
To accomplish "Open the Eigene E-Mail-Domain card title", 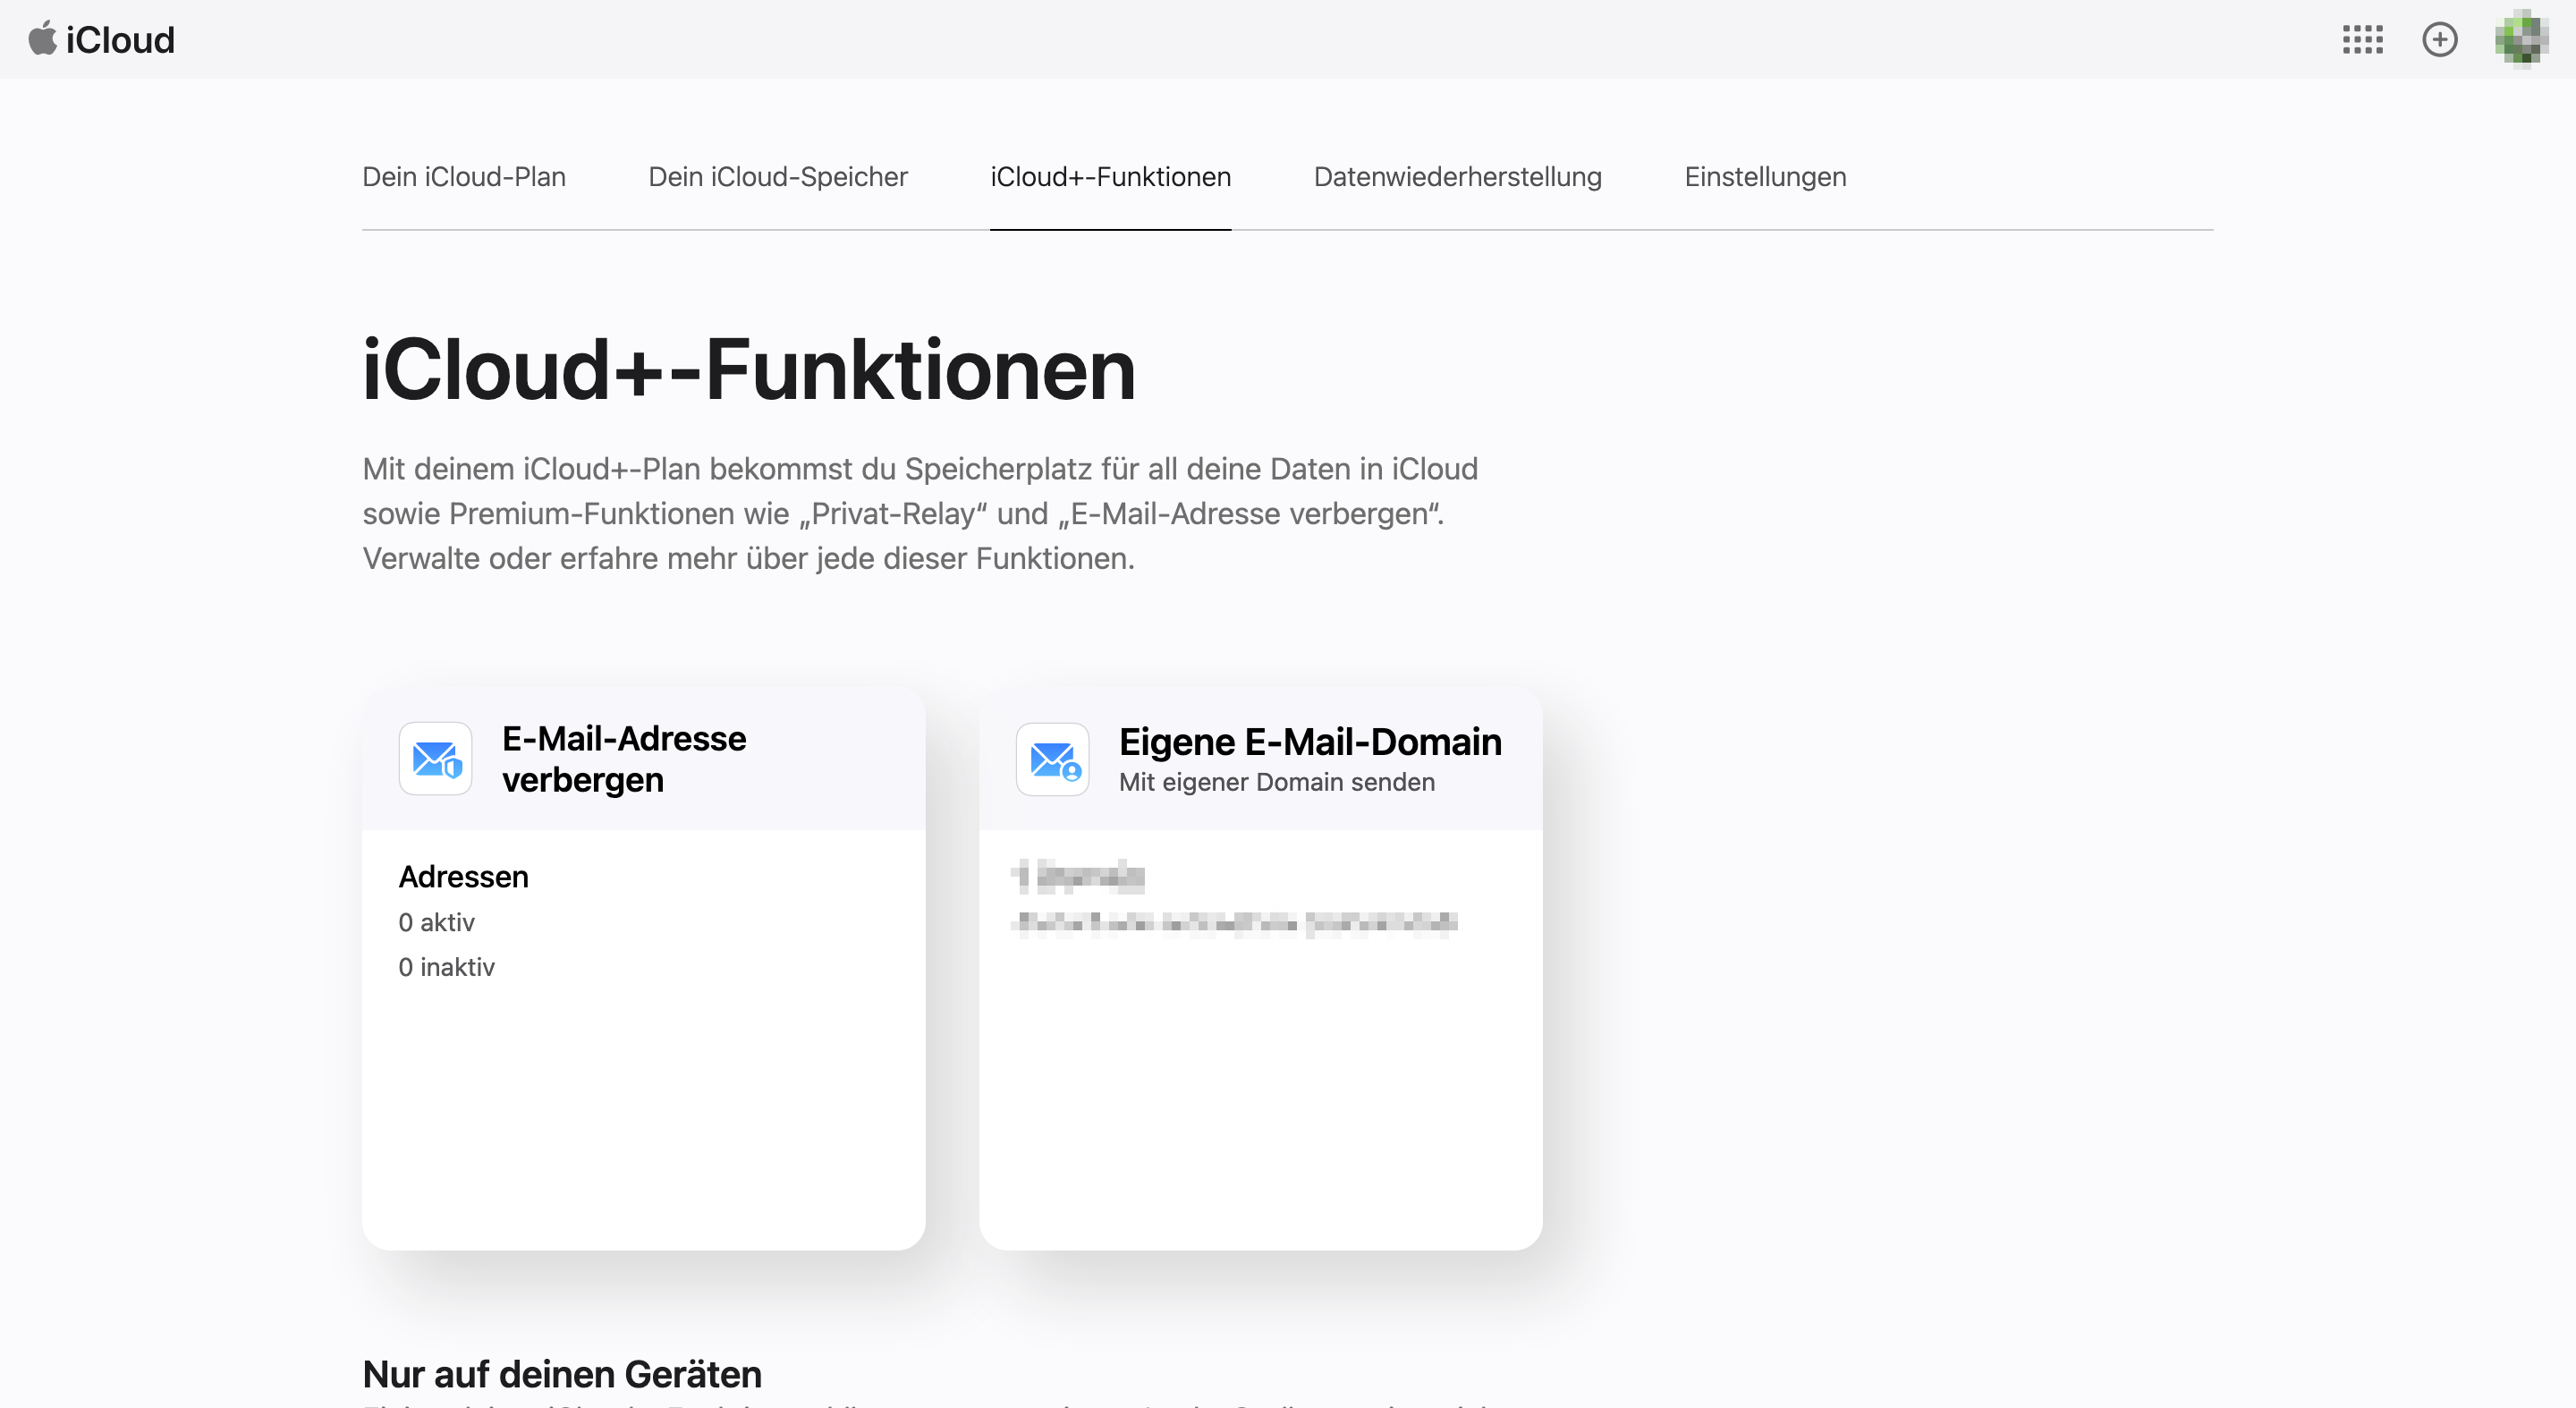I will pos(1310,742).
